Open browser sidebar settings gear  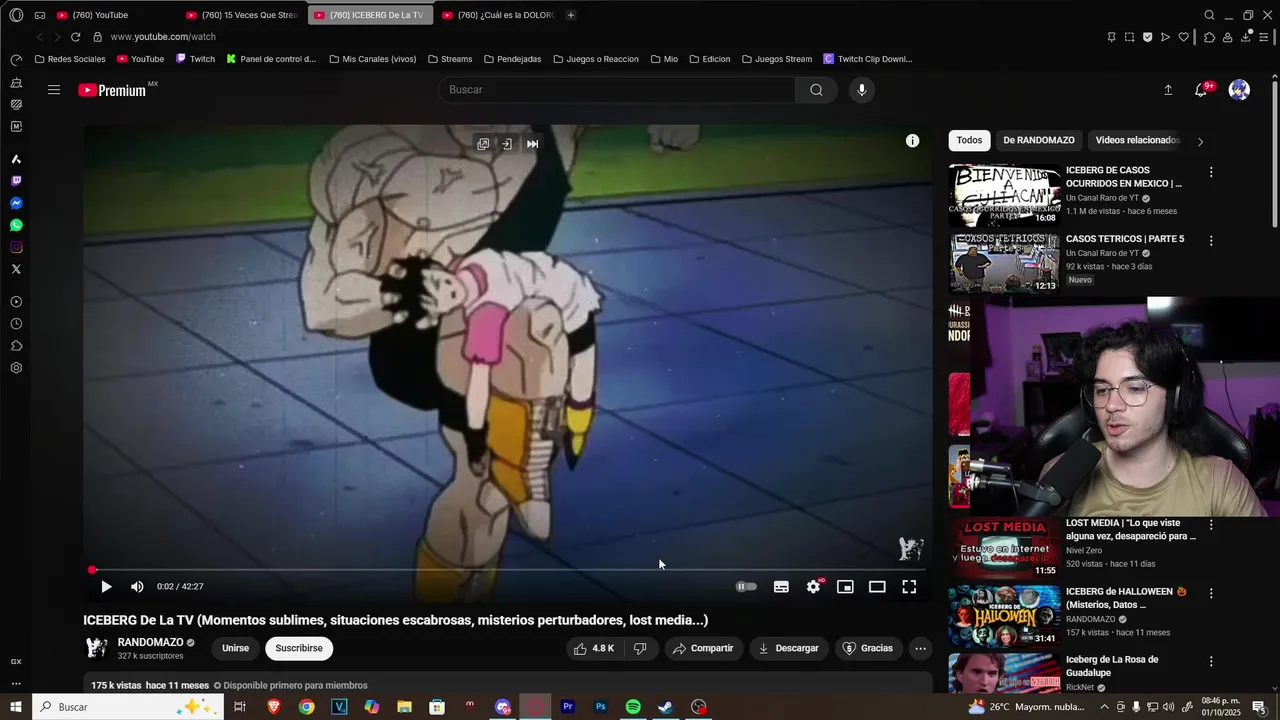16,368
